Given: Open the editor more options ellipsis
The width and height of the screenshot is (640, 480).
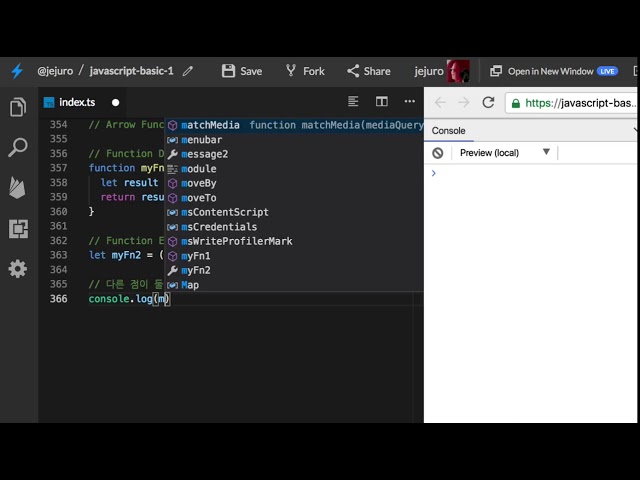Looking at the screenshot, I should [x=409, y=102].
